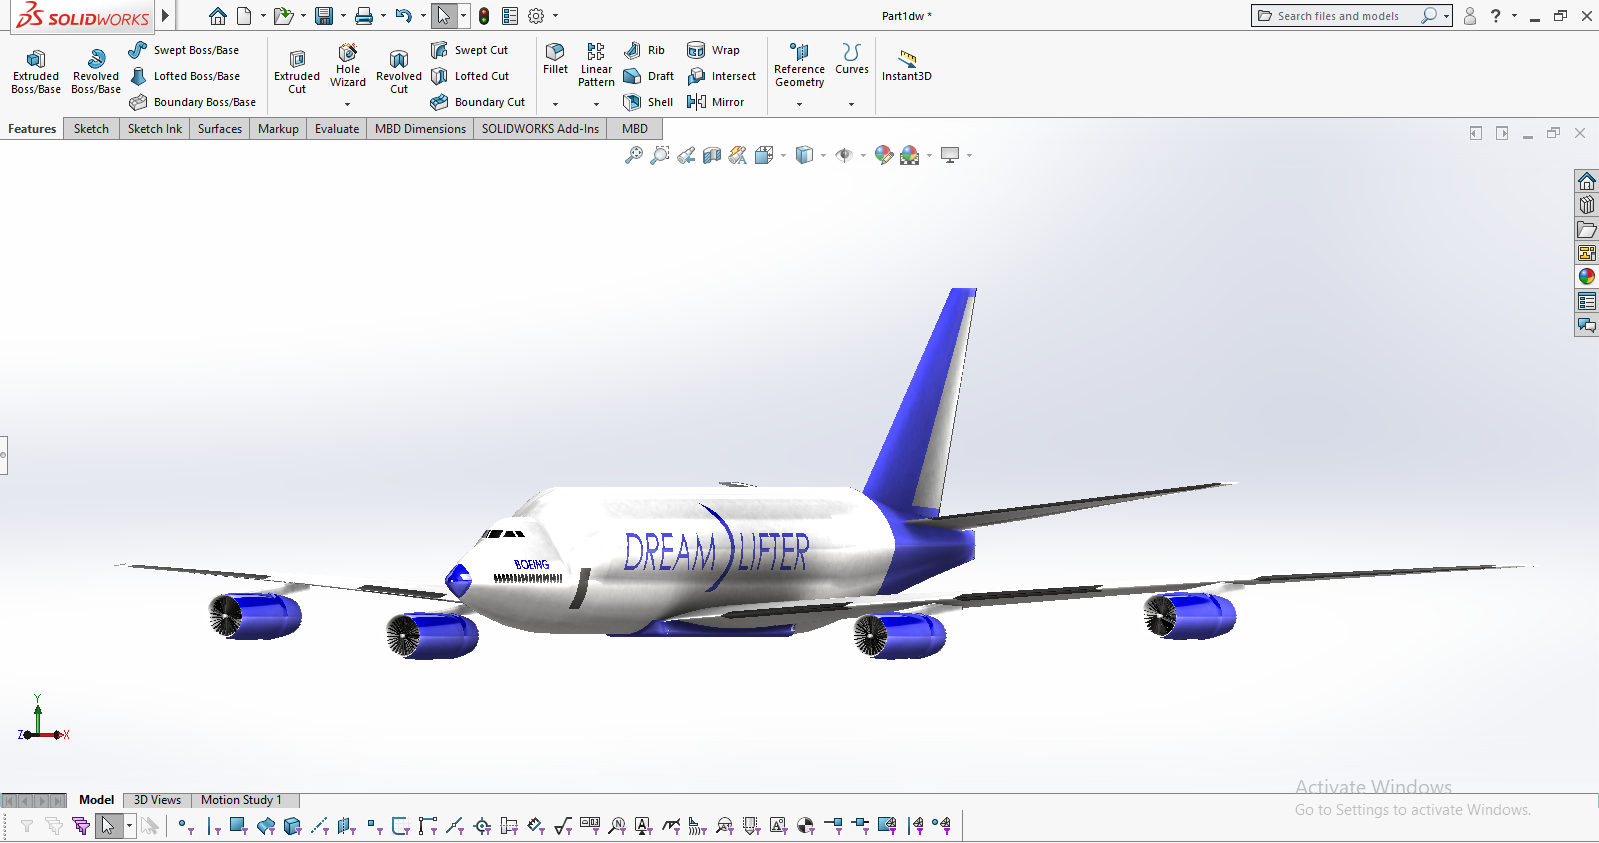This screenshot has height=843, width=1599.
Task: Expand the Fillet dropdown arrow
Action: [555, 104]
